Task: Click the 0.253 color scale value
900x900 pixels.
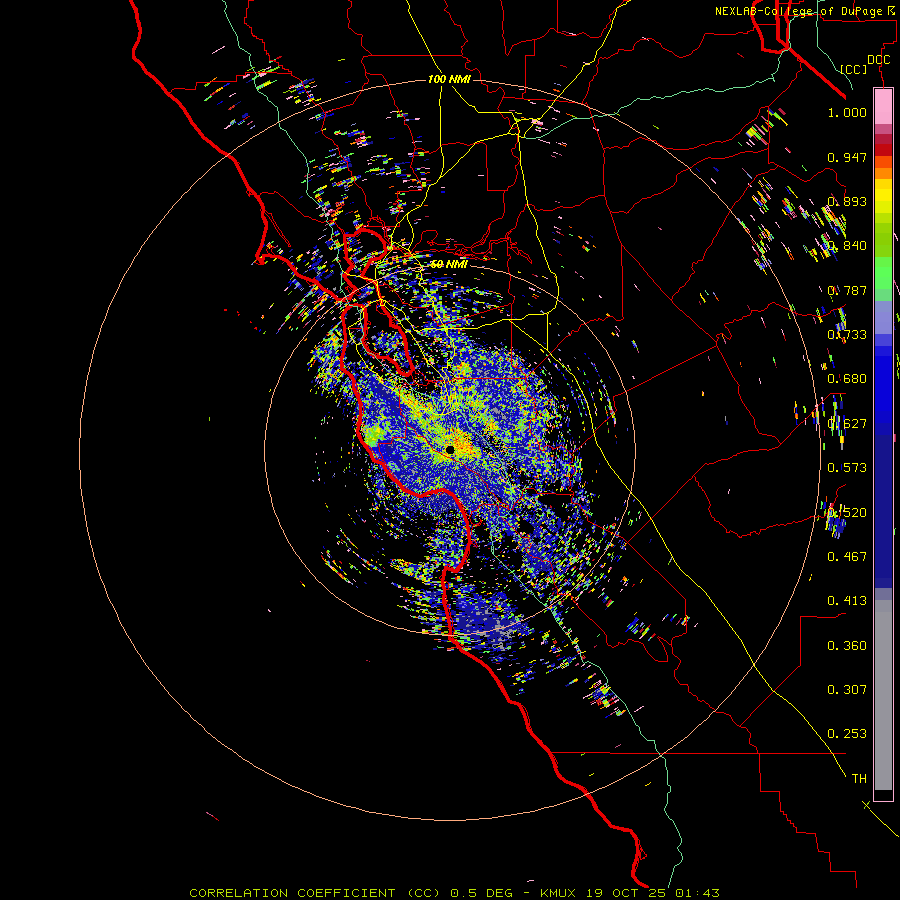Action: 847,734
